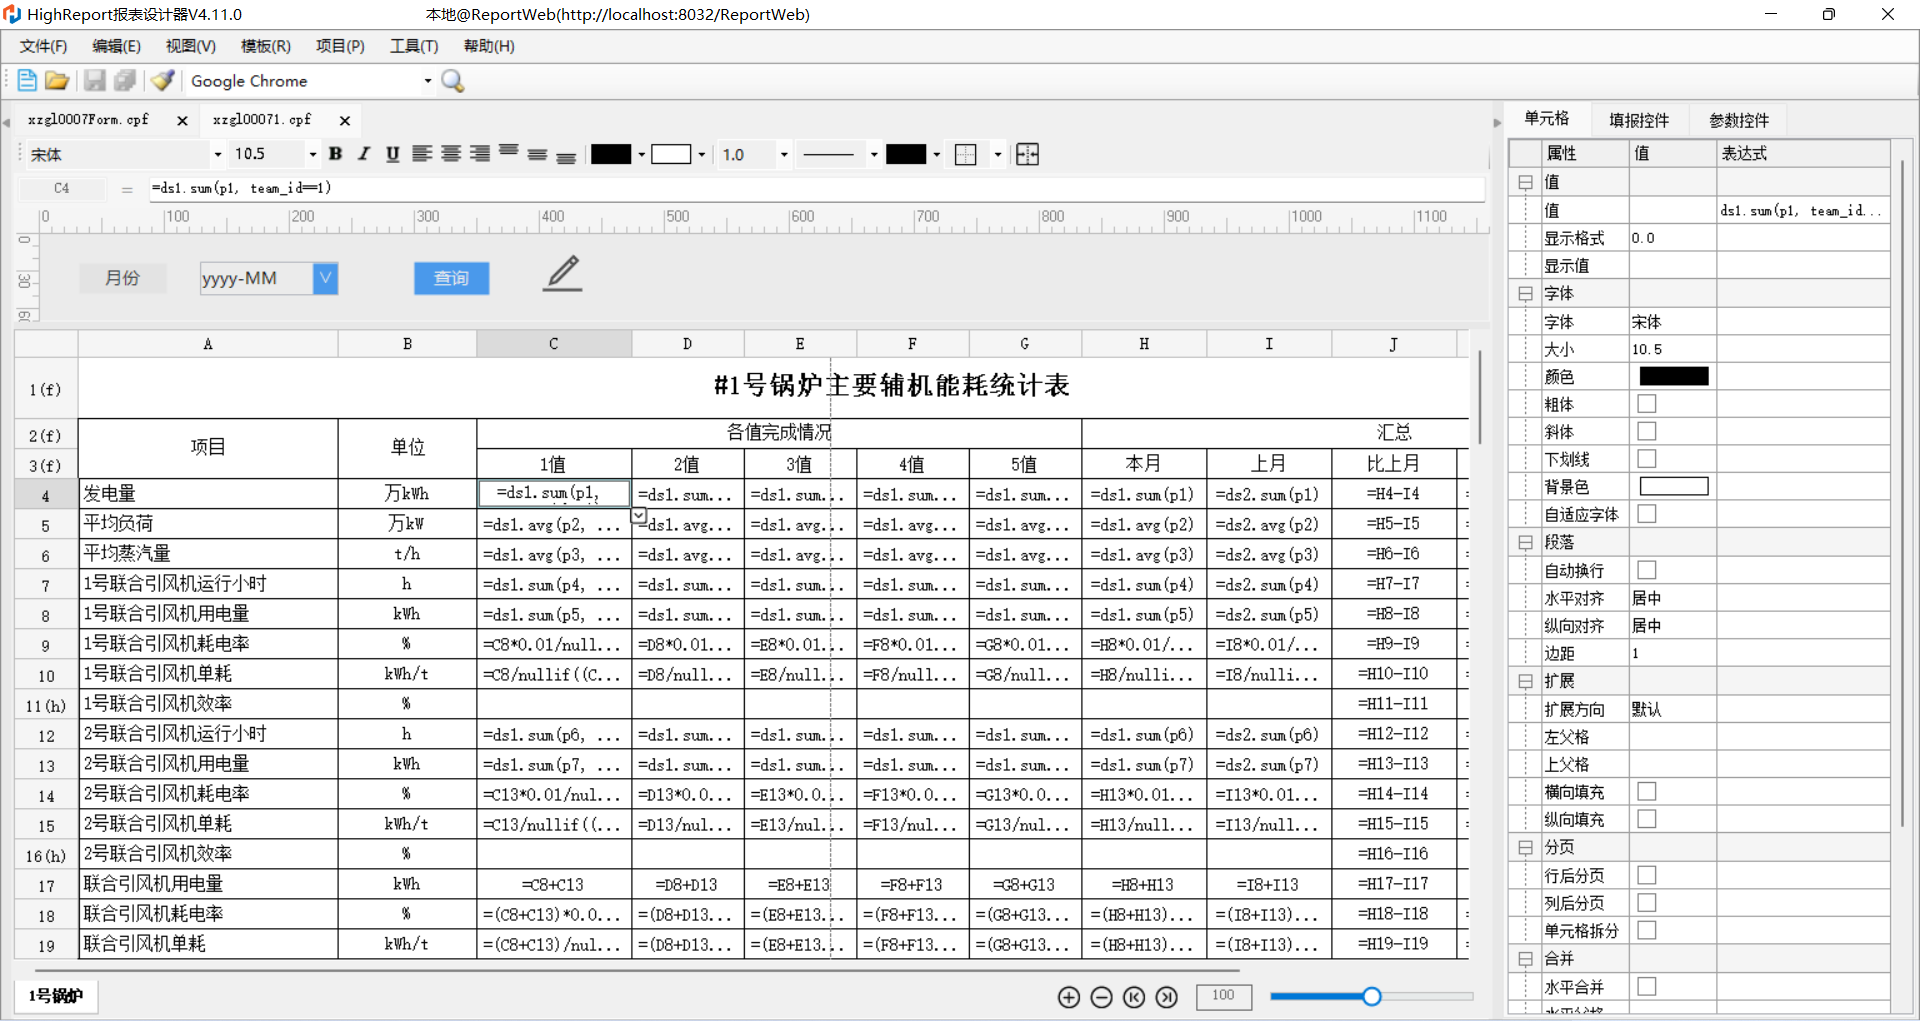Screen dimensions: 1920x1021
Task: Open the line style dropdown
Action: tap(874, 154)
